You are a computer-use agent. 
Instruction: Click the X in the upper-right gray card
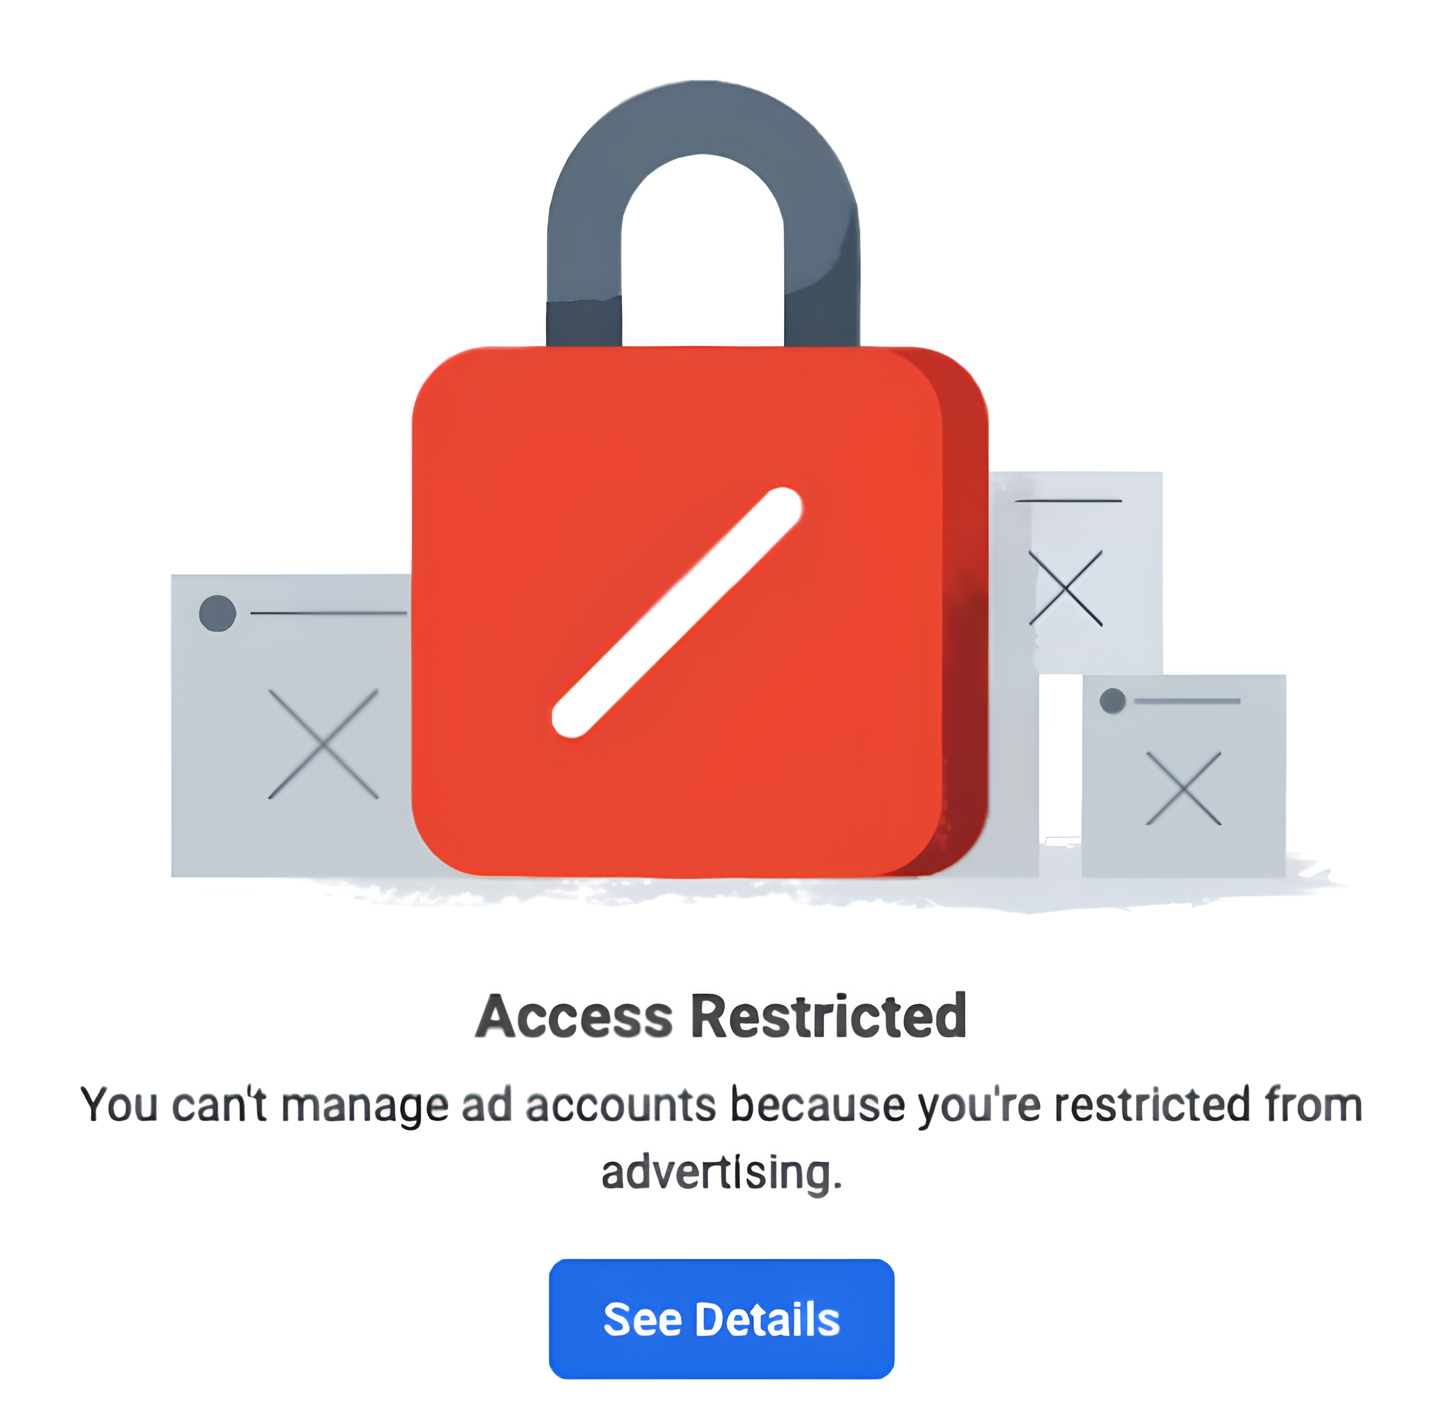(1066, 588)
